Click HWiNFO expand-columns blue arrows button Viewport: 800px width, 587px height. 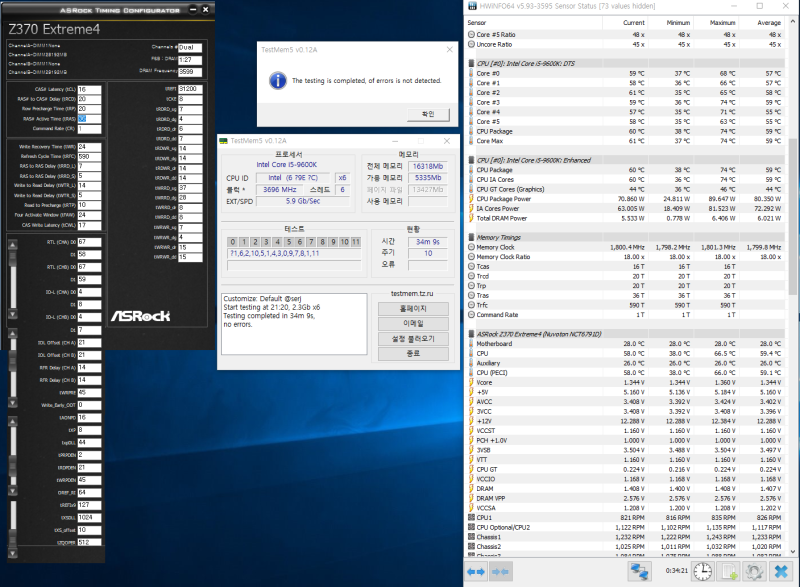[x=476, y=572]
